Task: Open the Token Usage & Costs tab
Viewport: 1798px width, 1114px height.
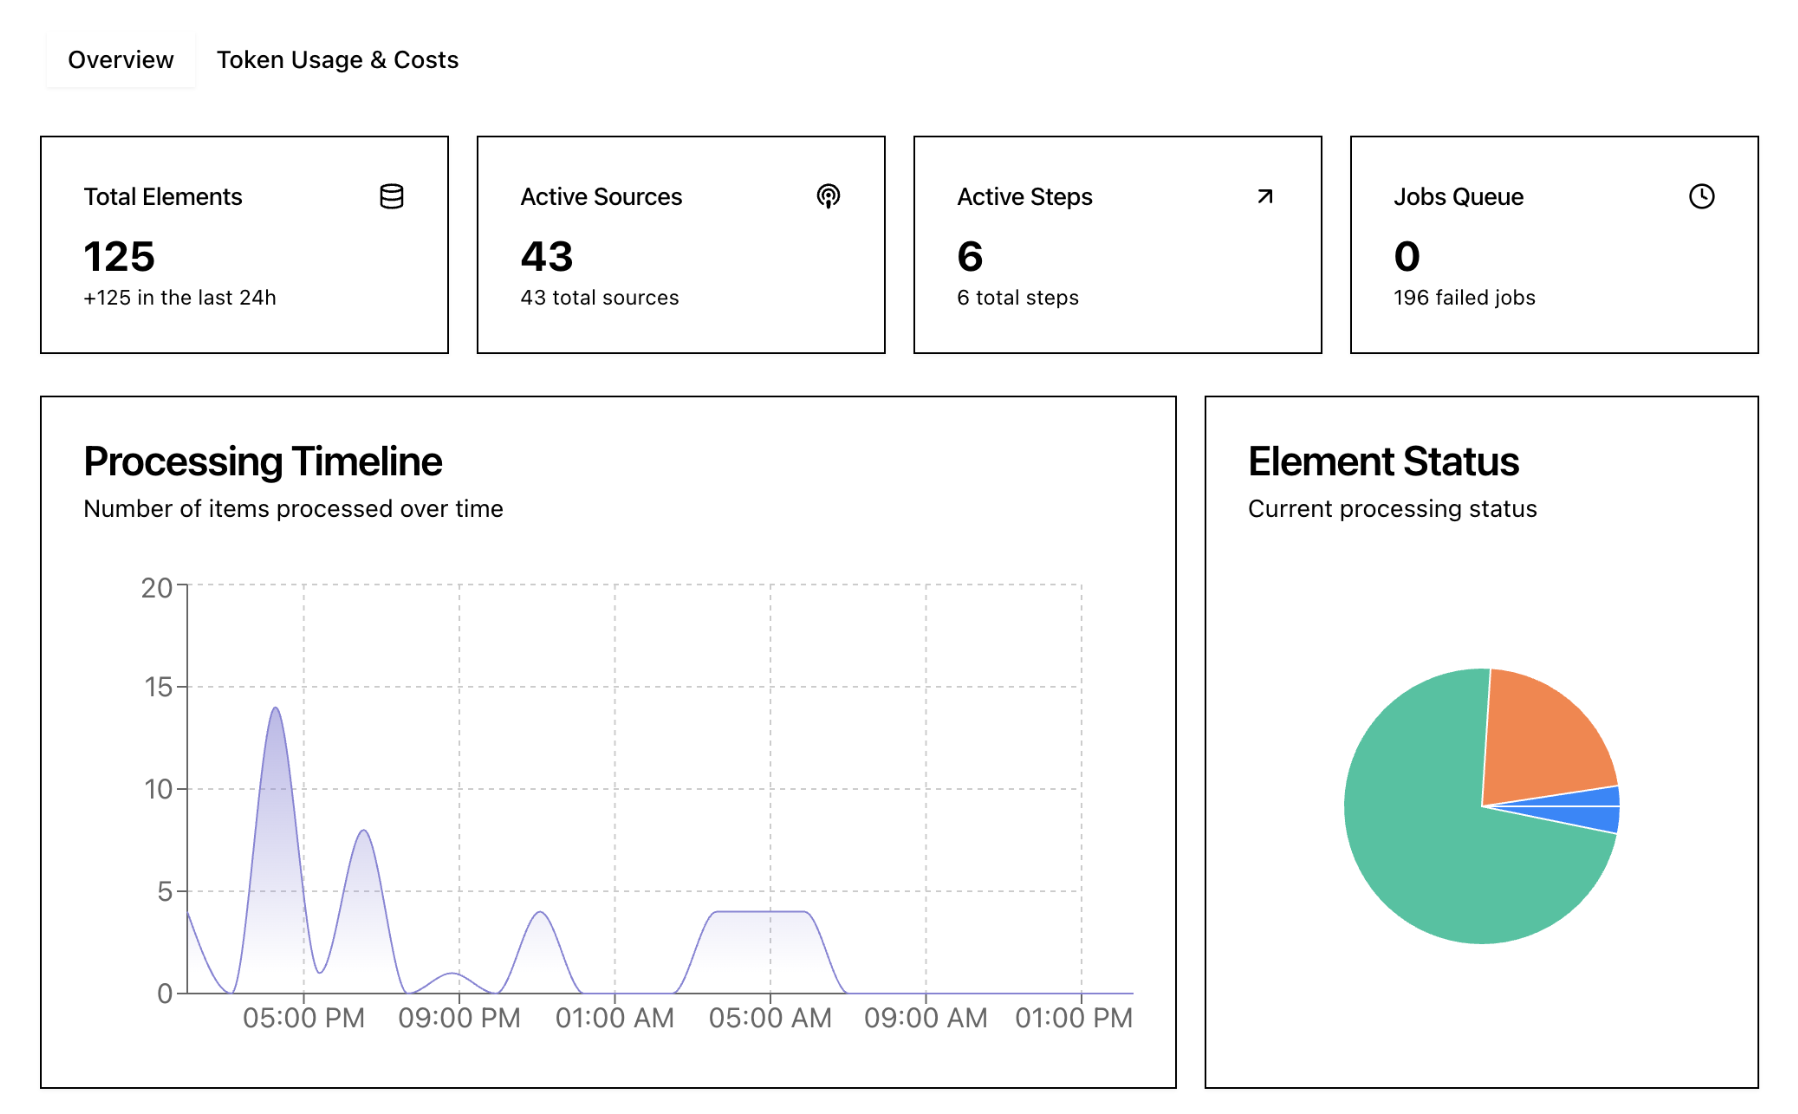Action: pyautogui.click(x=337, y=60)
